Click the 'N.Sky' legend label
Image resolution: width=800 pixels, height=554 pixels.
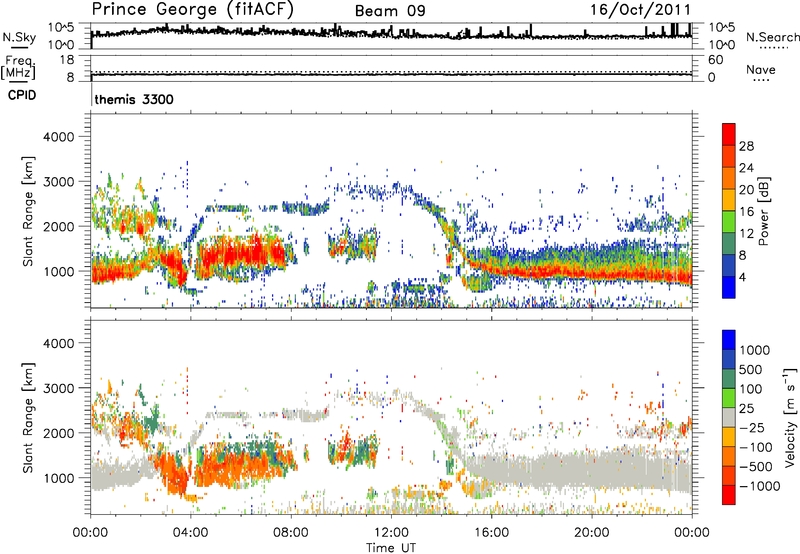[x=19, y=37]
